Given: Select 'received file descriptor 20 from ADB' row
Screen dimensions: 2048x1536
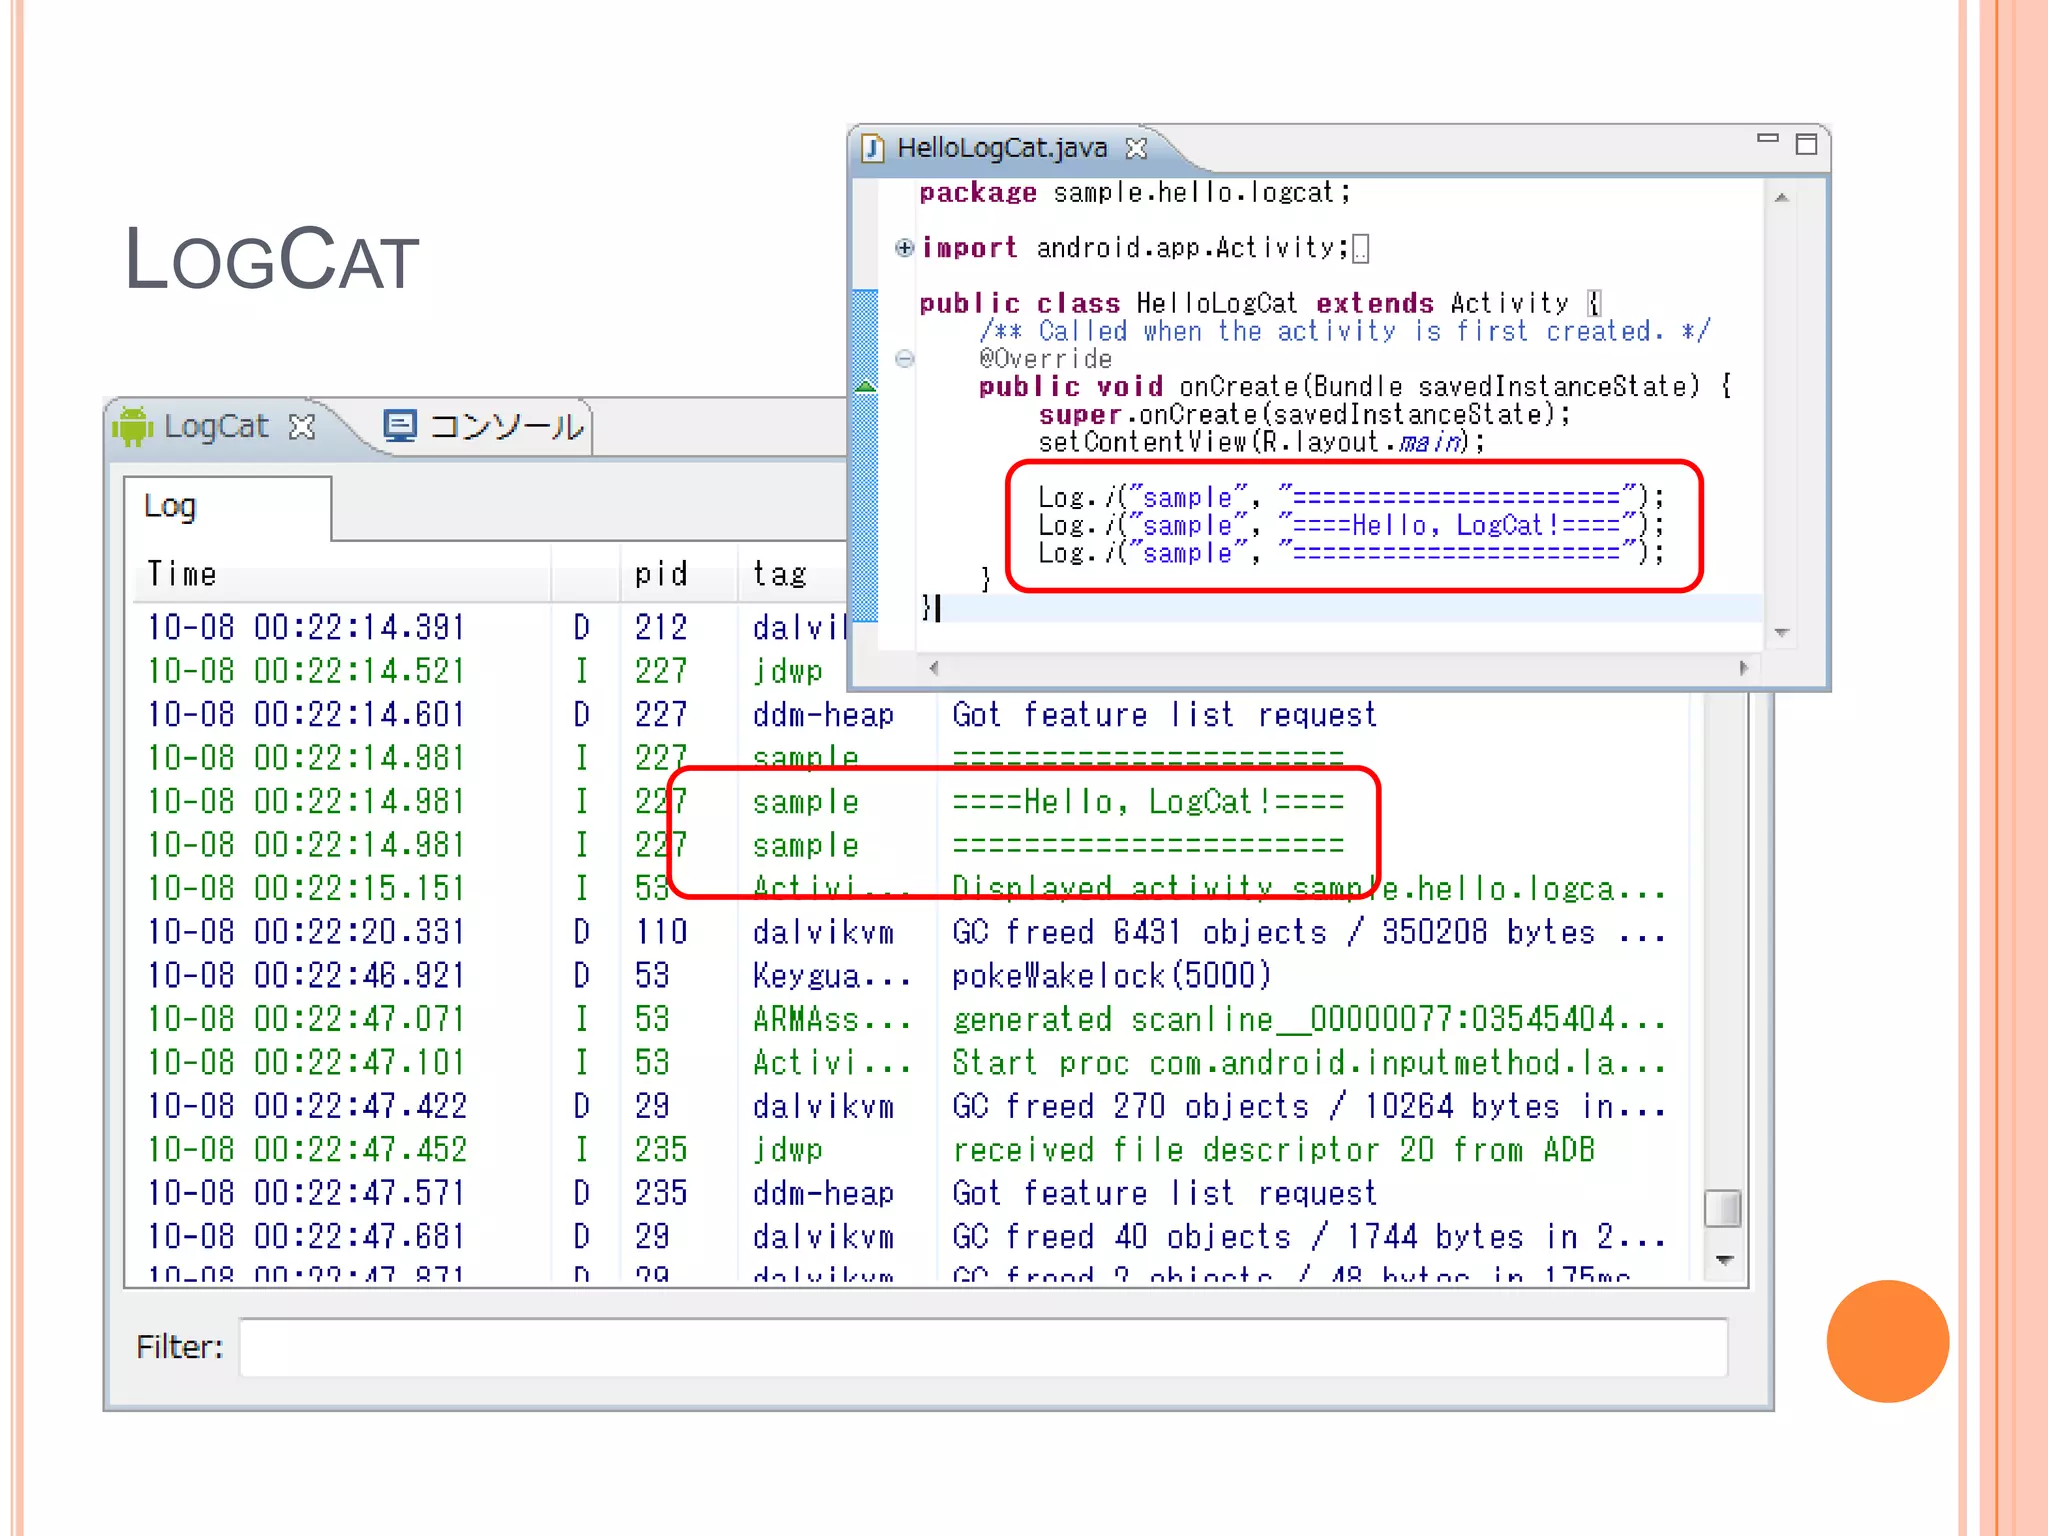Looking at the screenshot, I should point(910,1150).
